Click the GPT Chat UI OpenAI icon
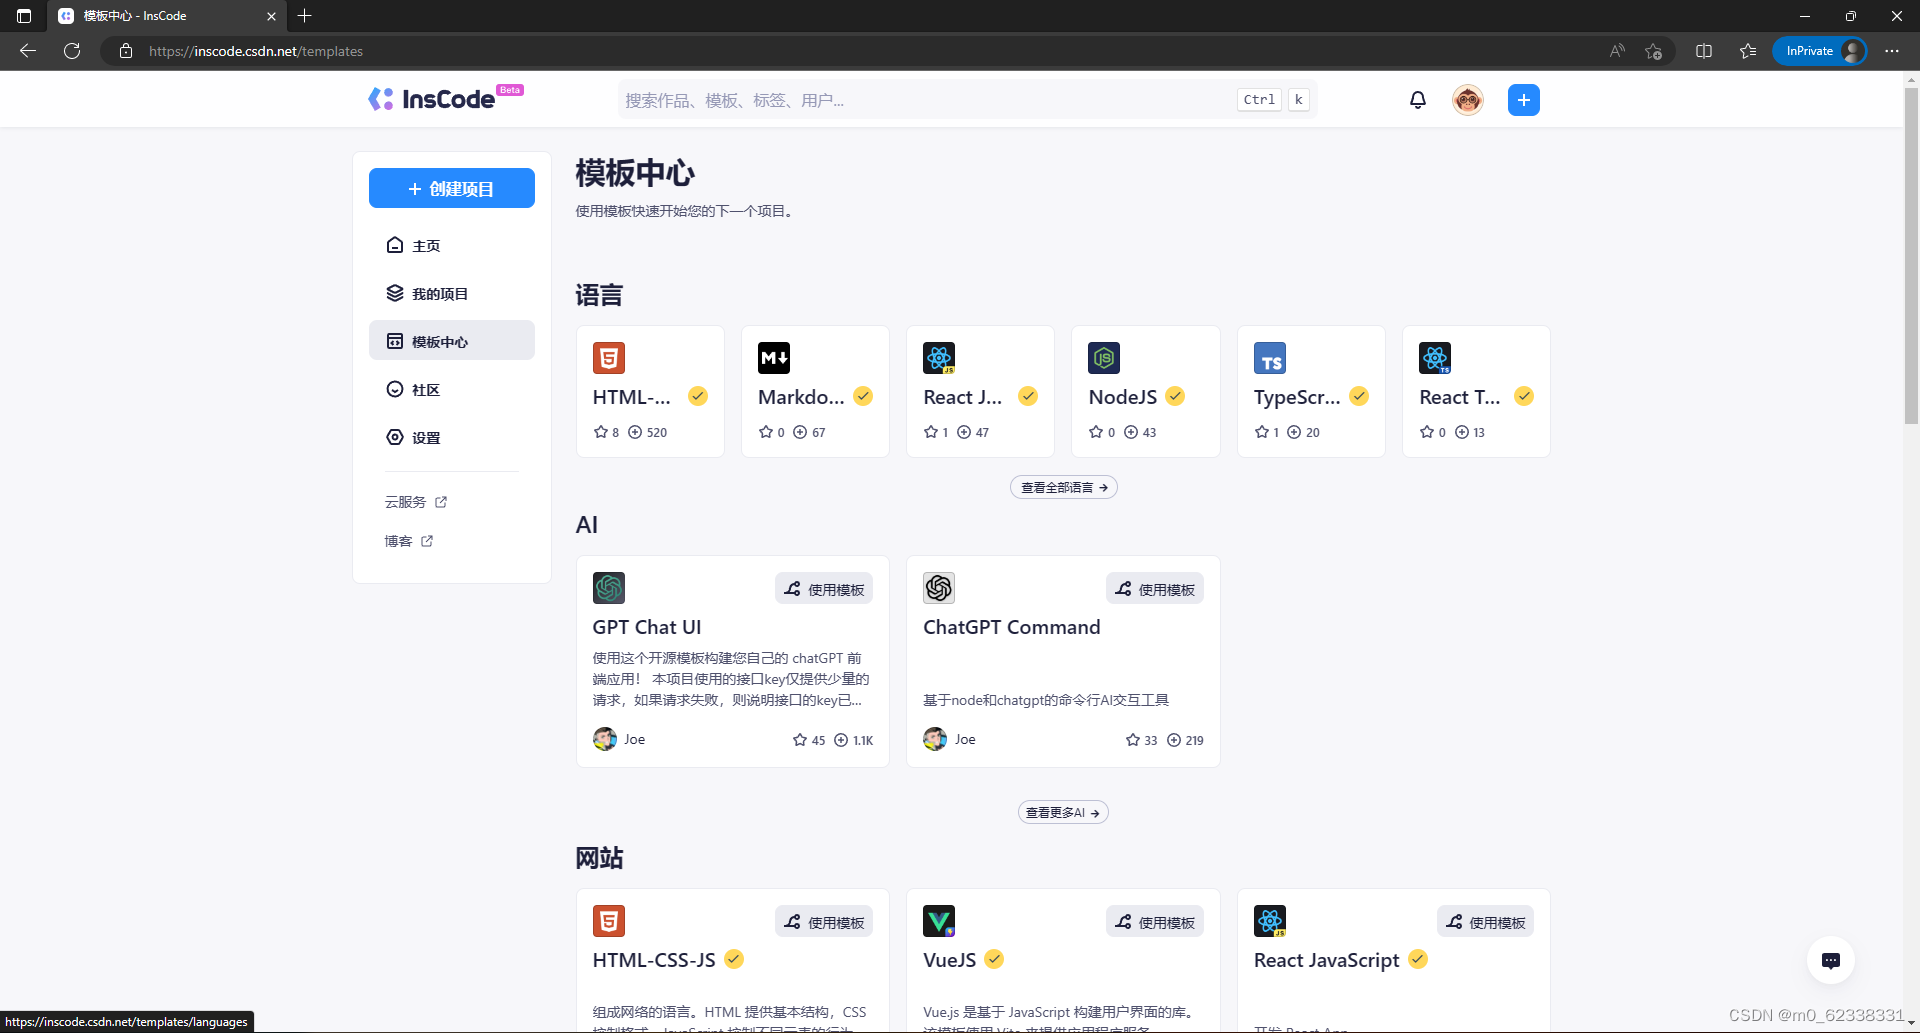 608,588
